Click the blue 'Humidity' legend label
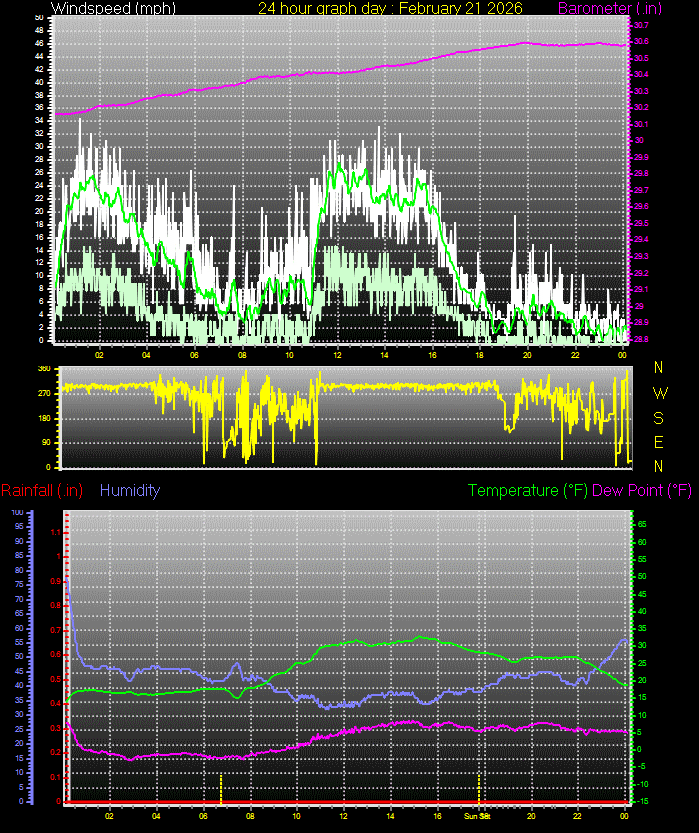The image size is (699, 833). pos(130,490)
